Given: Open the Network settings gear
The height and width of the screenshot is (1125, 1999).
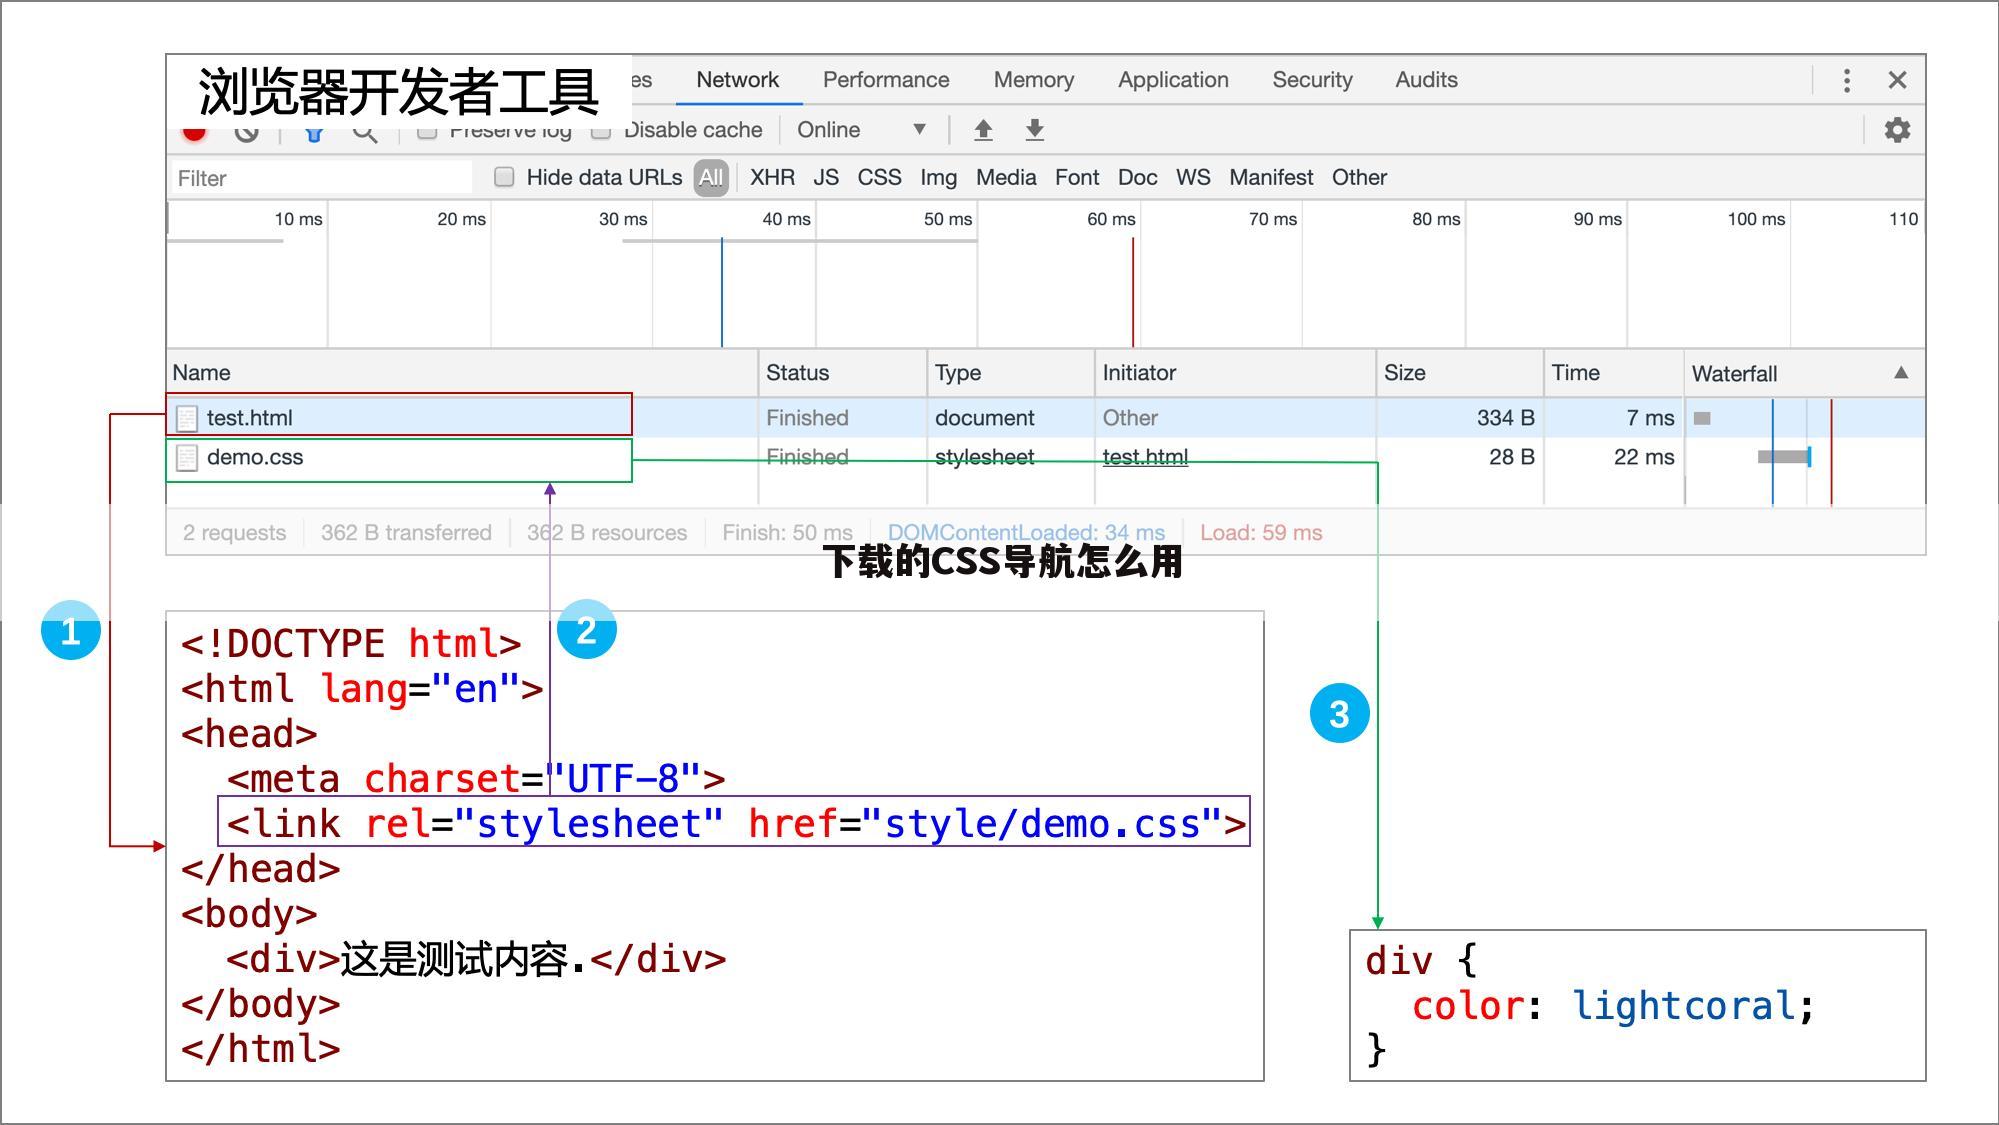Looking at the screenshot, I should coord(1897,130).
